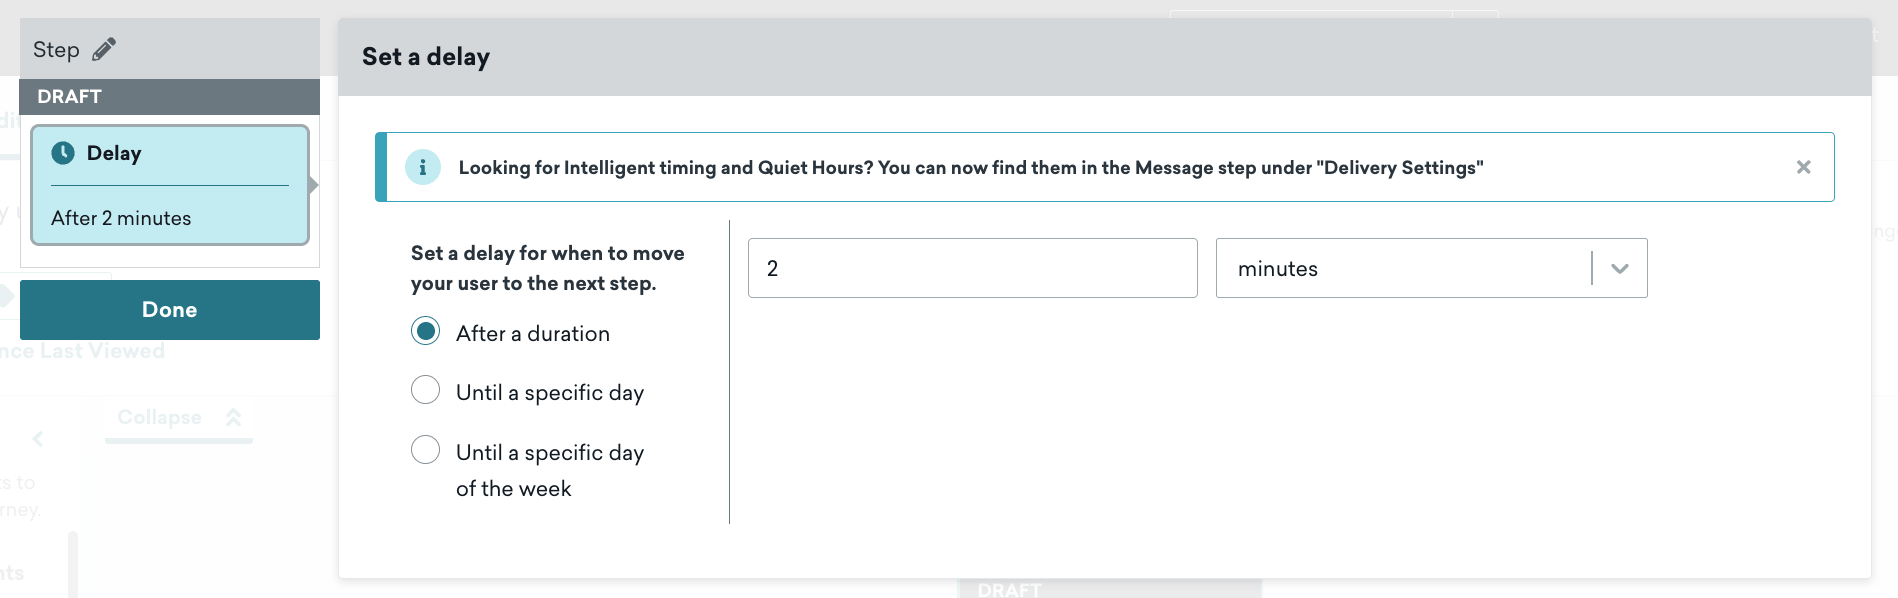The height and width of the screenshot is (598, 1898).
Task: Collapse the section using the Collapse link
Action: [x=160, y=417]
